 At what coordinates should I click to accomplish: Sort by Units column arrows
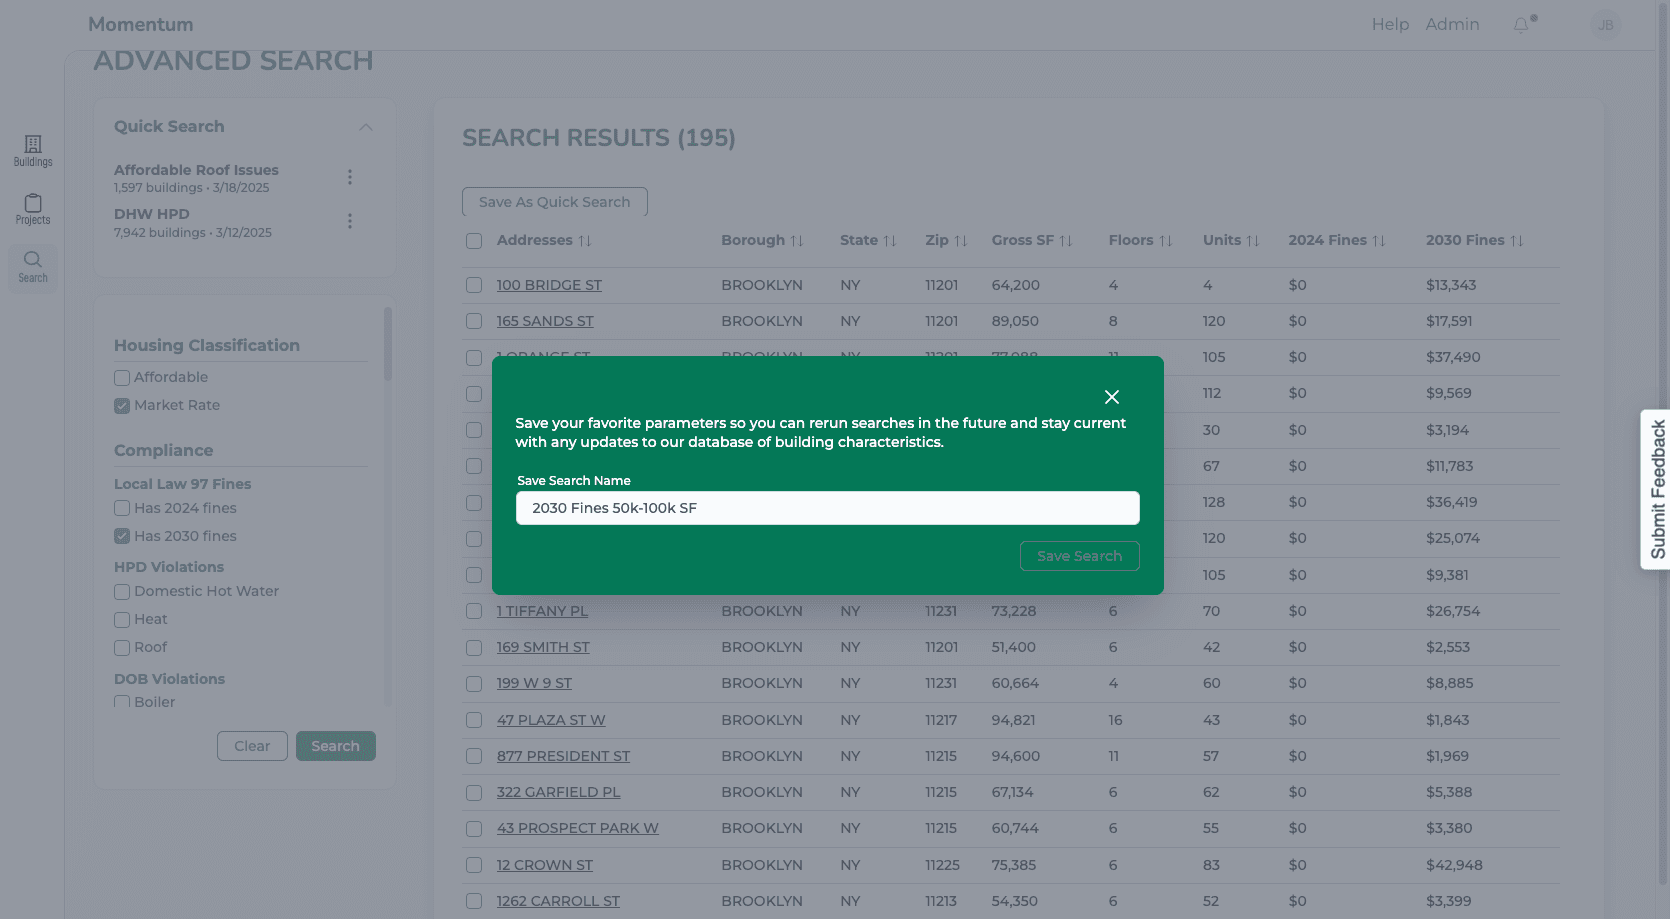1253,241
